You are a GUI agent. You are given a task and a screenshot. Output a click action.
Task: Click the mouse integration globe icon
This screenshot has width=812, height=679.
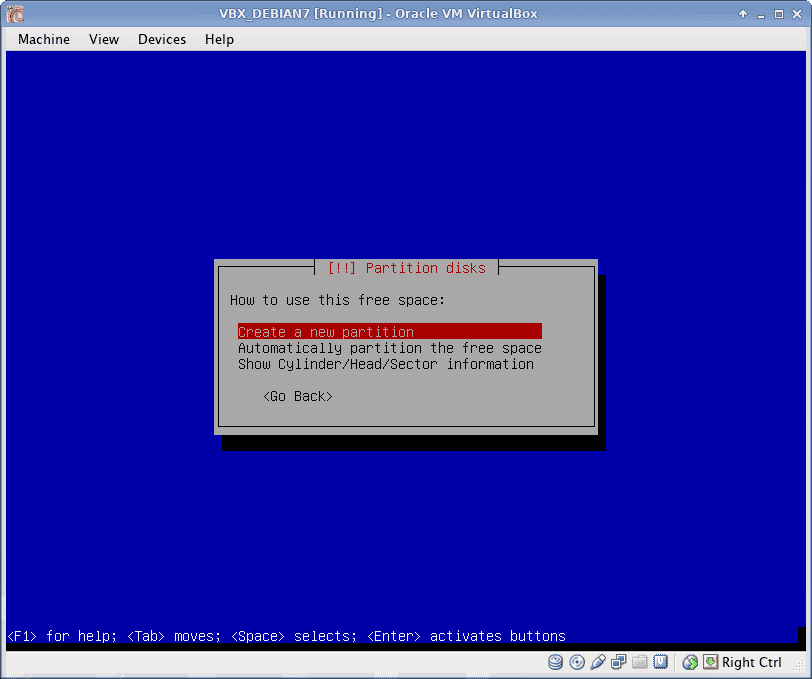pos(690,662)
